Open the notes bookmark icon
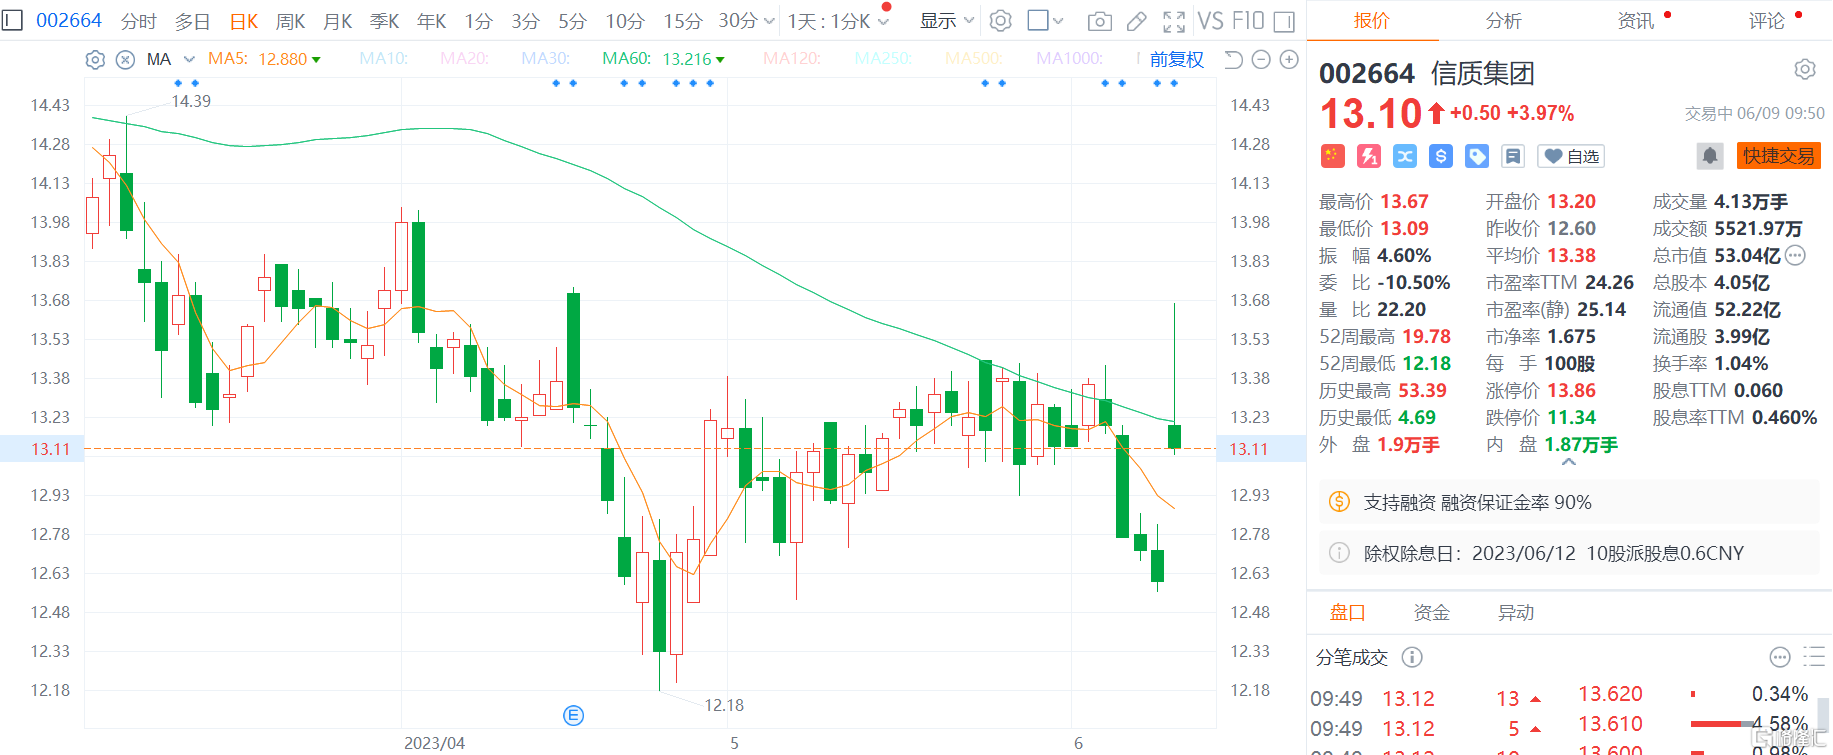The height and width of the screenshot is (755, 1833). pyautogui.click(x=1513, y=156)
